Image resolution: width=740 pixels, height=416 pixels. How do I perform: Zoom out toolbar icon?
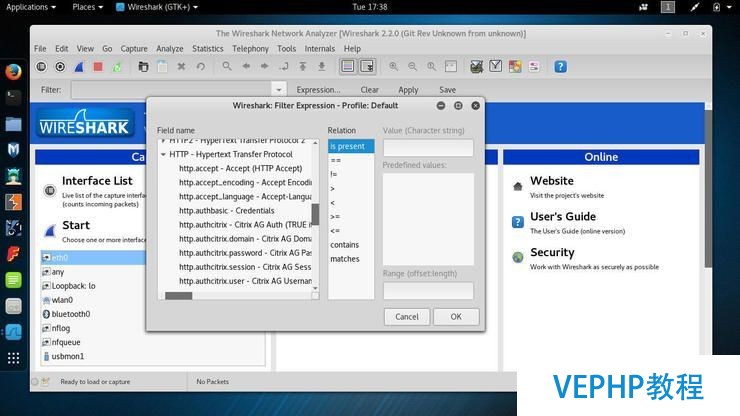click(x=412, y=67)
